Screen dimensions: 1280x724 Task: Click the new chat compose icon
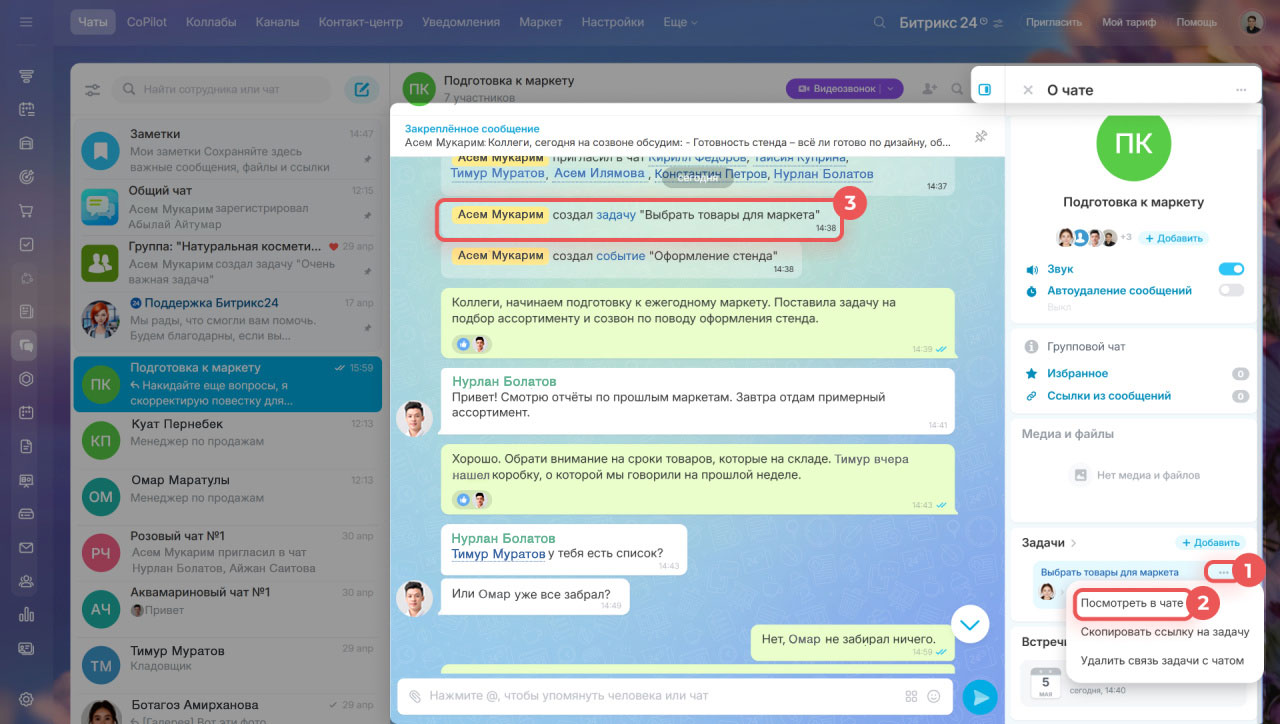pos(361,90)
